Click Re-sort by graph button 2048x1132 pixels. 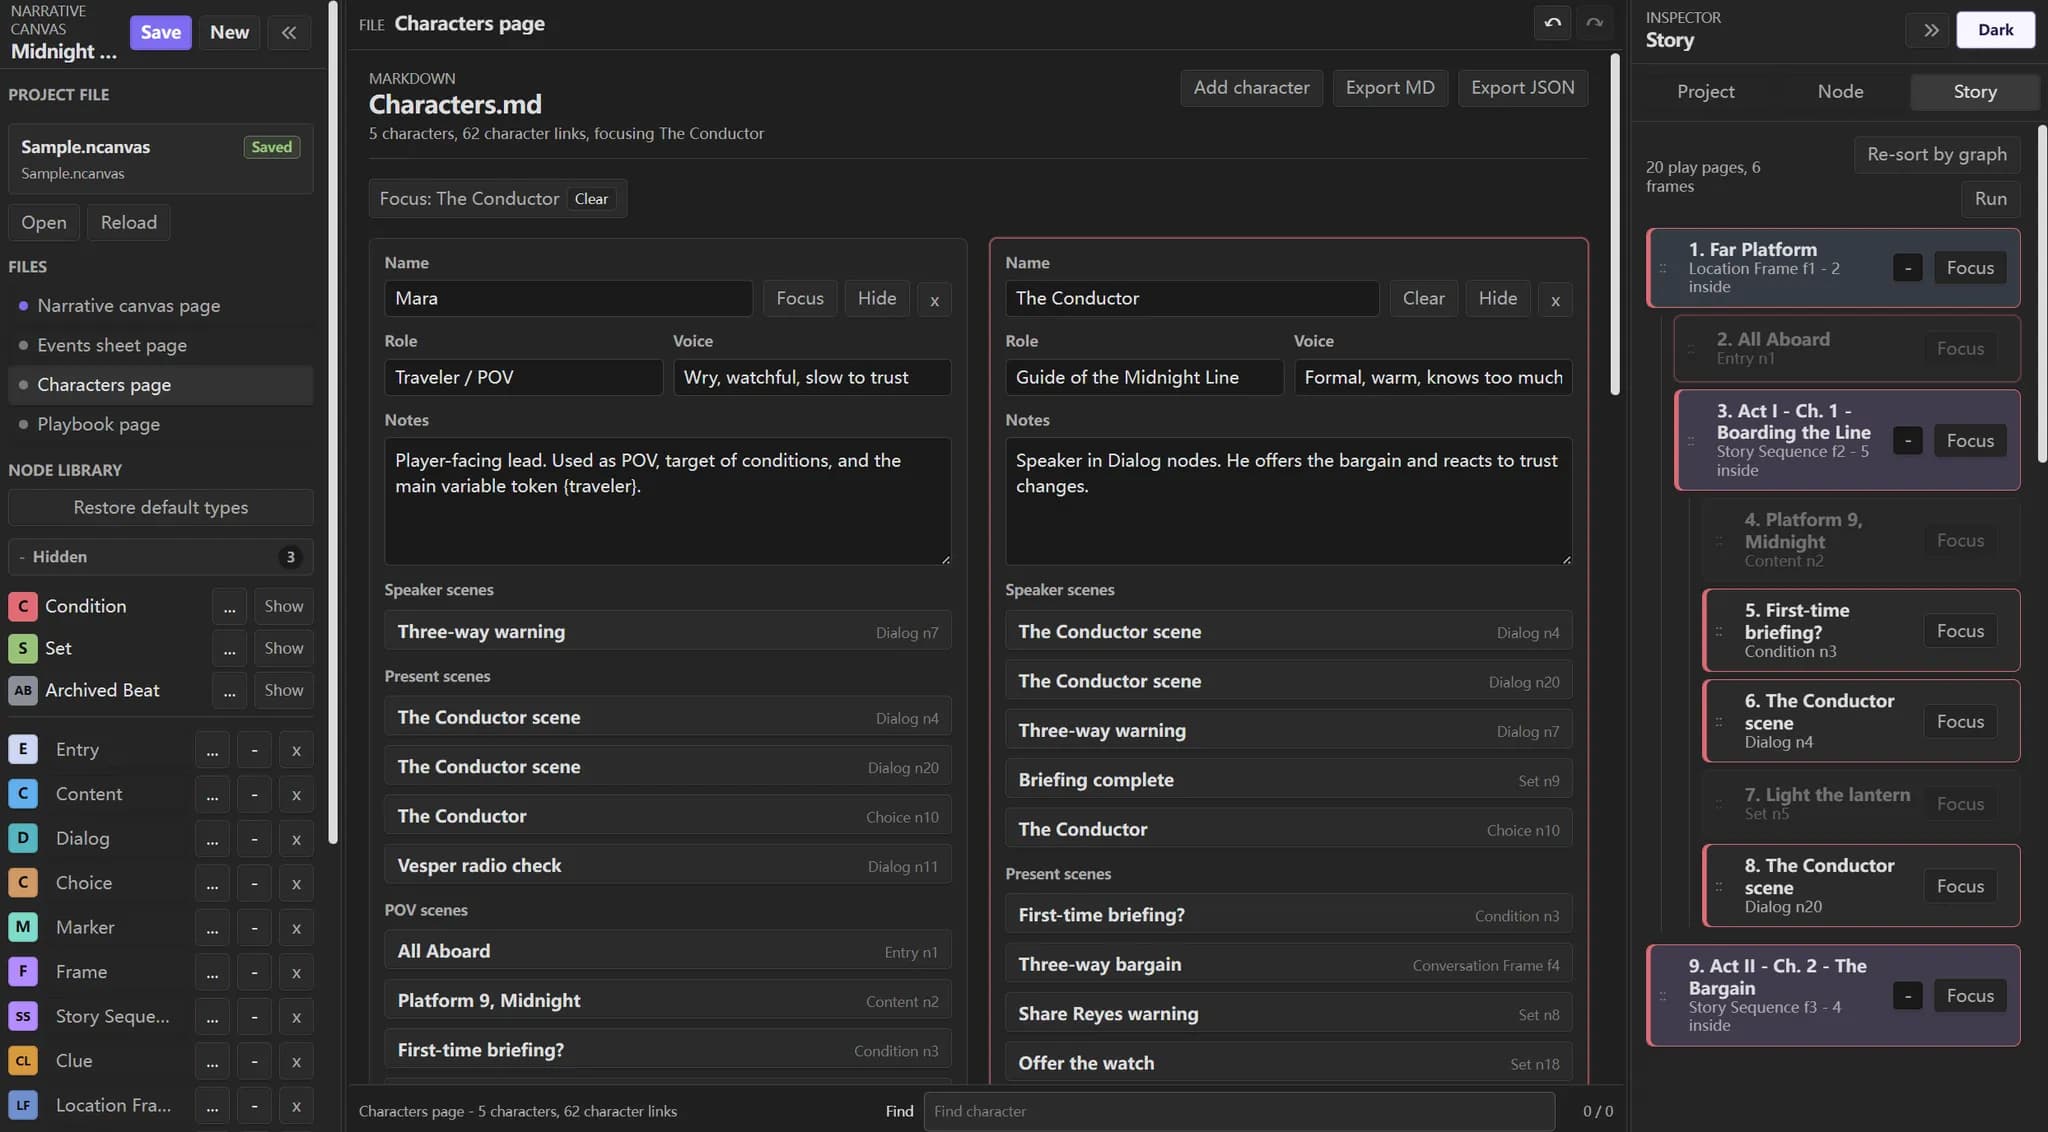click(x=1936, y=155)
